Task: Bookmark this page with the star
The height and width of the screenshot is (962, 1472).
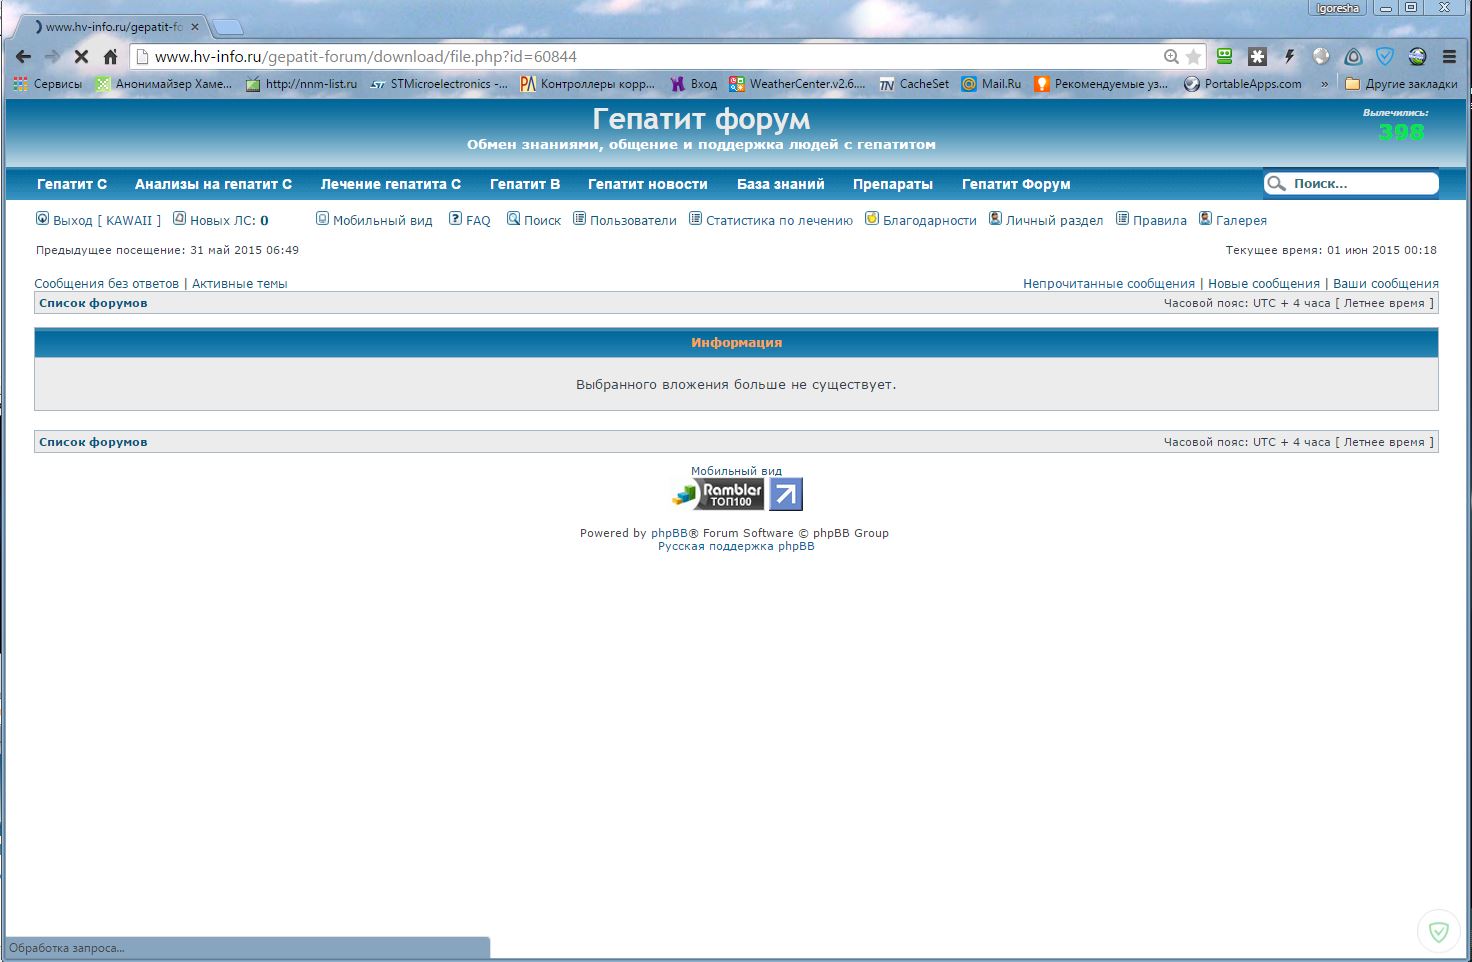Action: [1193, 57]
